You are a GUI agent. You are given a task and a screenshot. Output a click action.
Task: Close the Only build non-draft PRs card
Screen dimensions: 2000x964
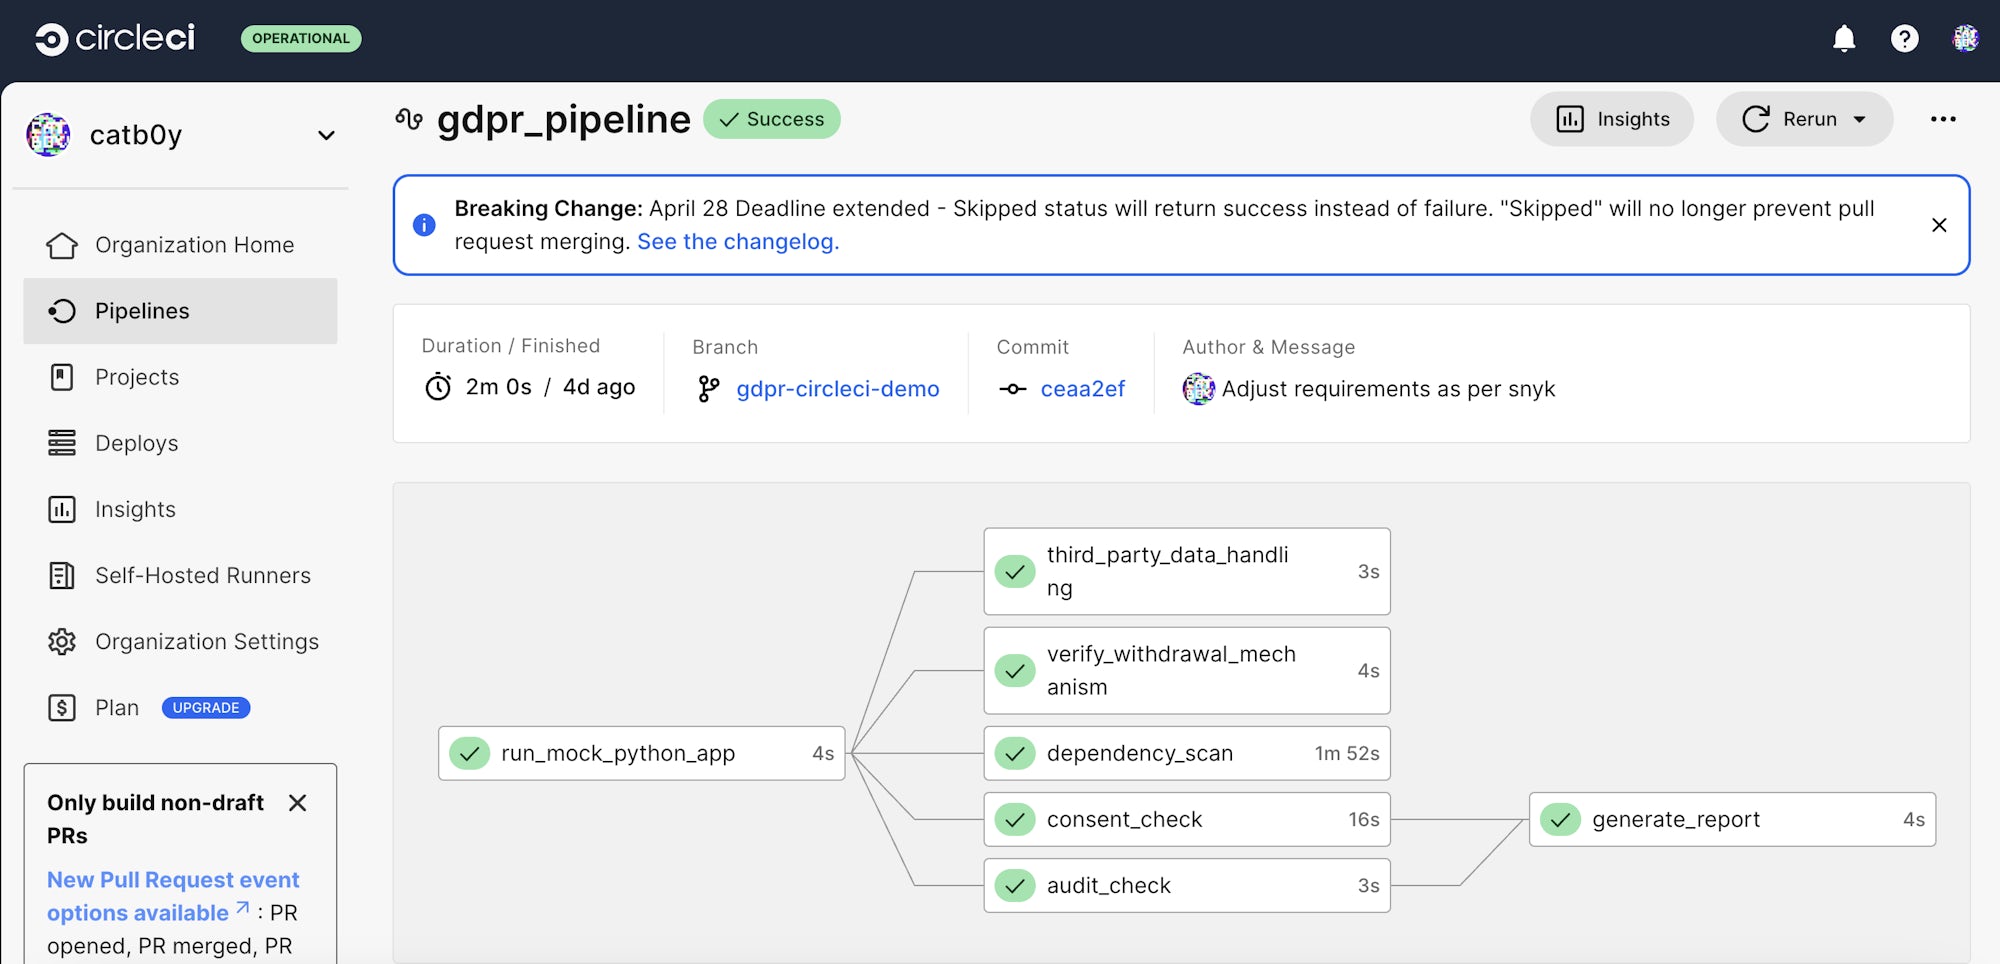point(298,802)
